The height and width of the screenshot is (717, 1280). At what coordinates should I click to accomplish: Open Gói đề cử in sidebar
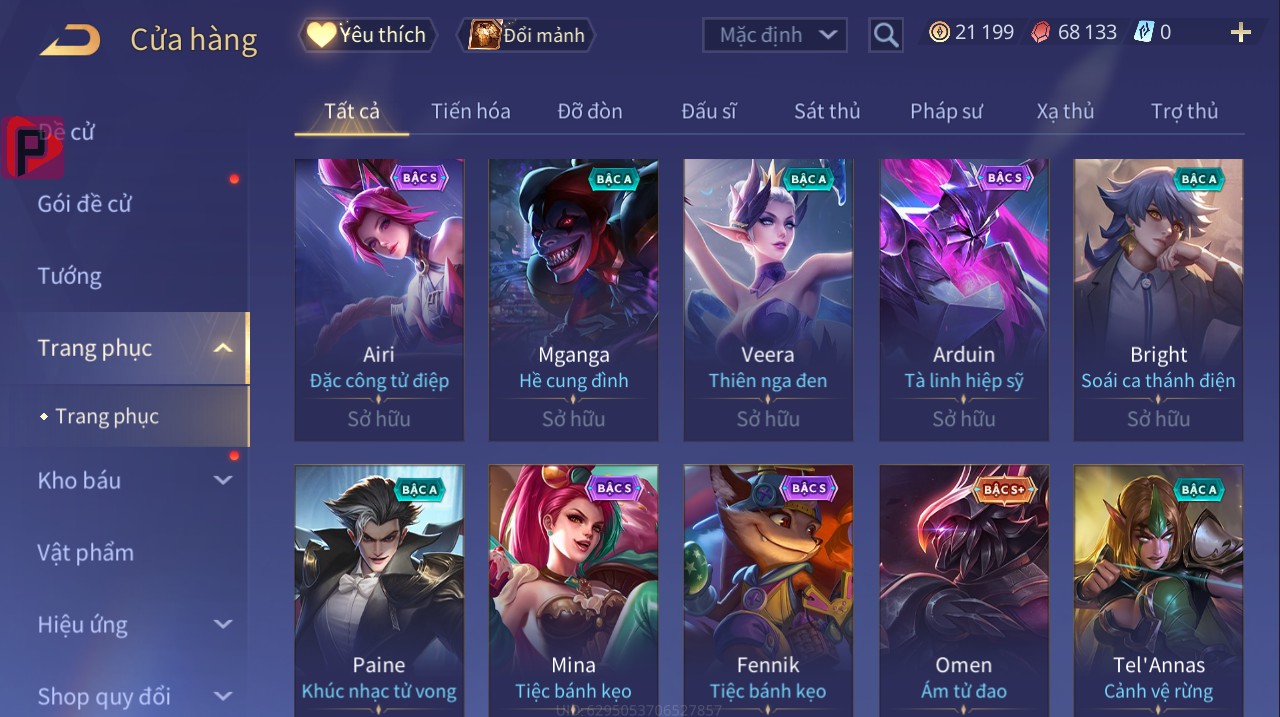pos(85,204)
